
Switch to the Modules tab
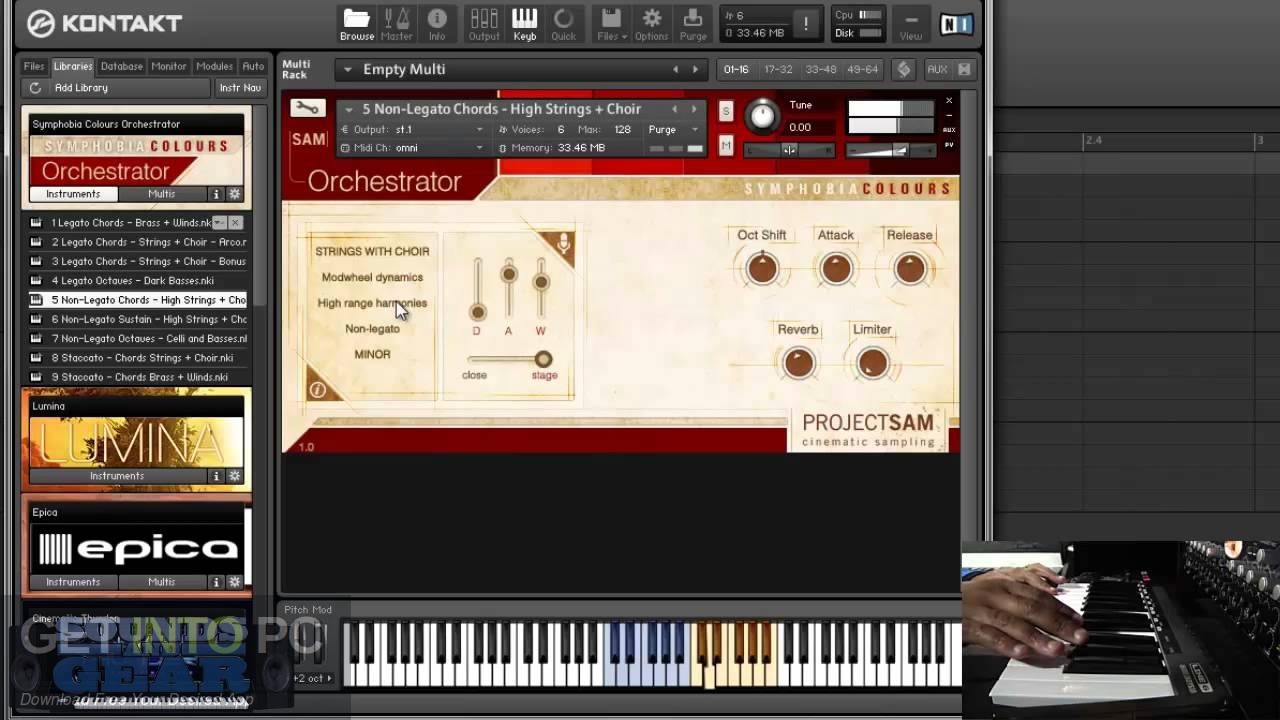(214, 66)
